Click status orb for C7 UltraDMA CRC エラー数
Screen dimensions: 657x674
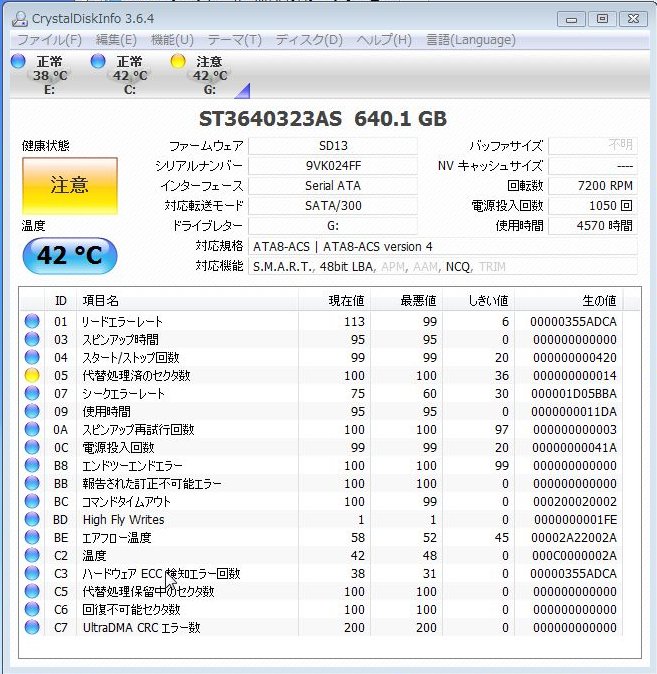click(x=32, y=628)
